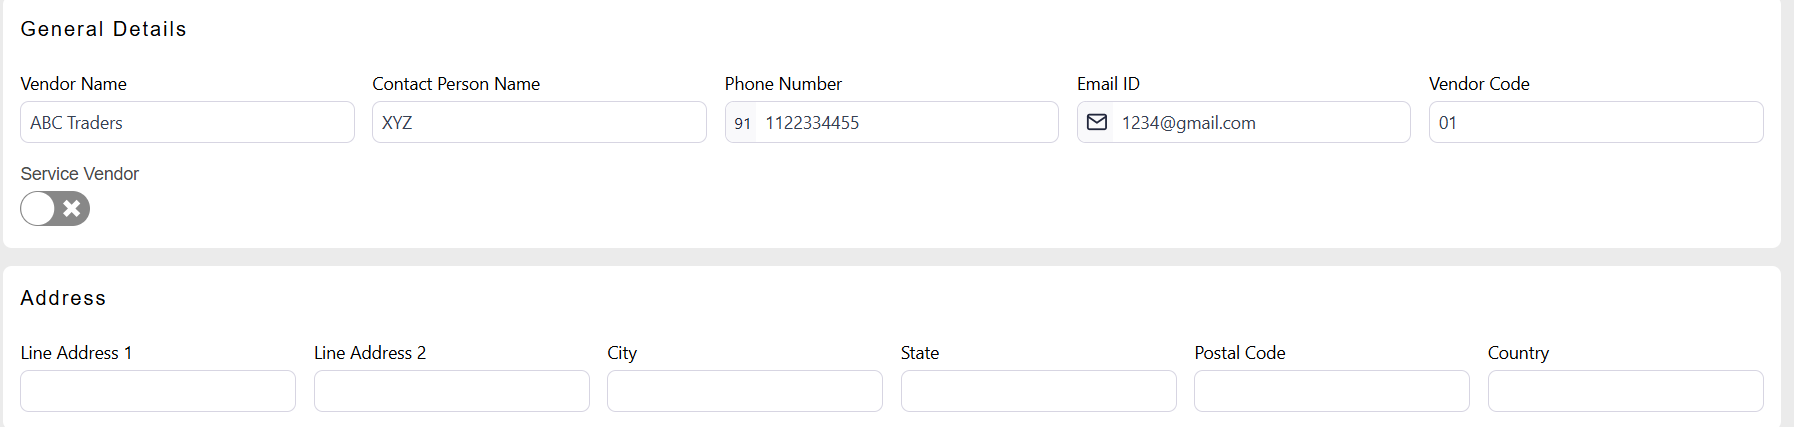
Task: Focus the email field showing 1234@gmail.com
Action: tap(1260, 122)
